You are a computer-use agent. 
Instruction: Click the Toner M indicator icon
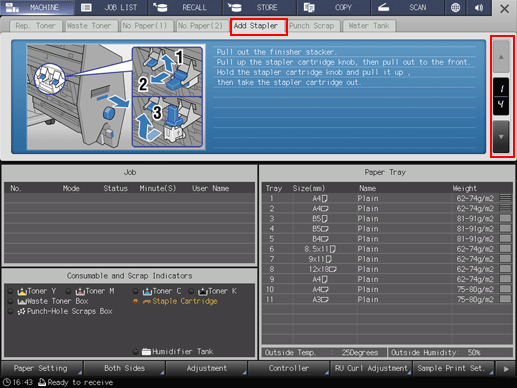[x=80, y=291]
